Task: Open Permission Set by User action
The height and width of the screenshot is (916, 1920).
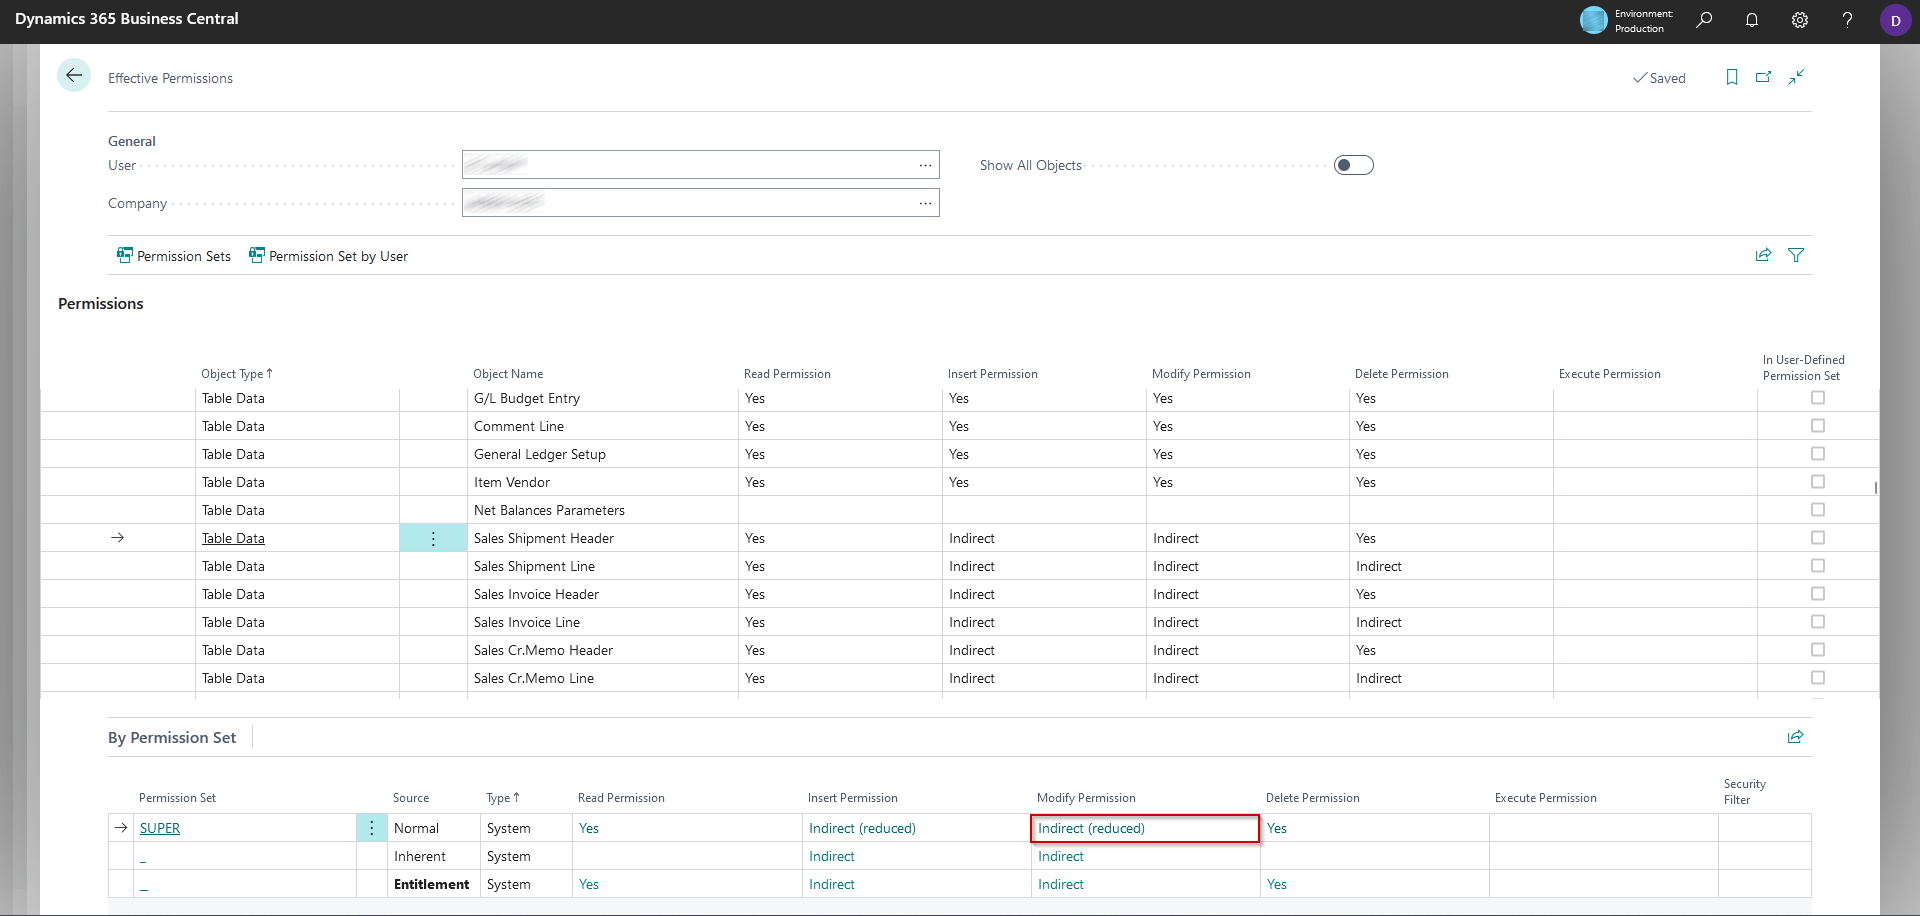Action: (x=328, y=255)
